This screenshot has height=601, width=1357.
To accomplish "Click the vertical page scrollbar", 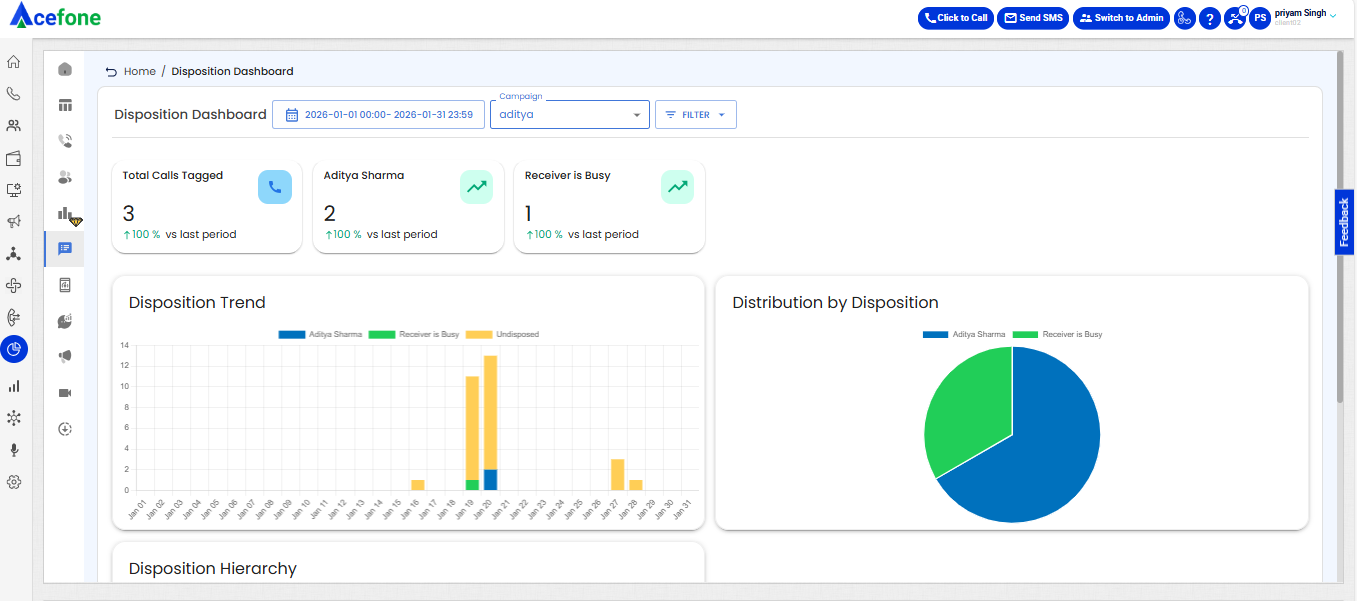I will (1340, 225).
